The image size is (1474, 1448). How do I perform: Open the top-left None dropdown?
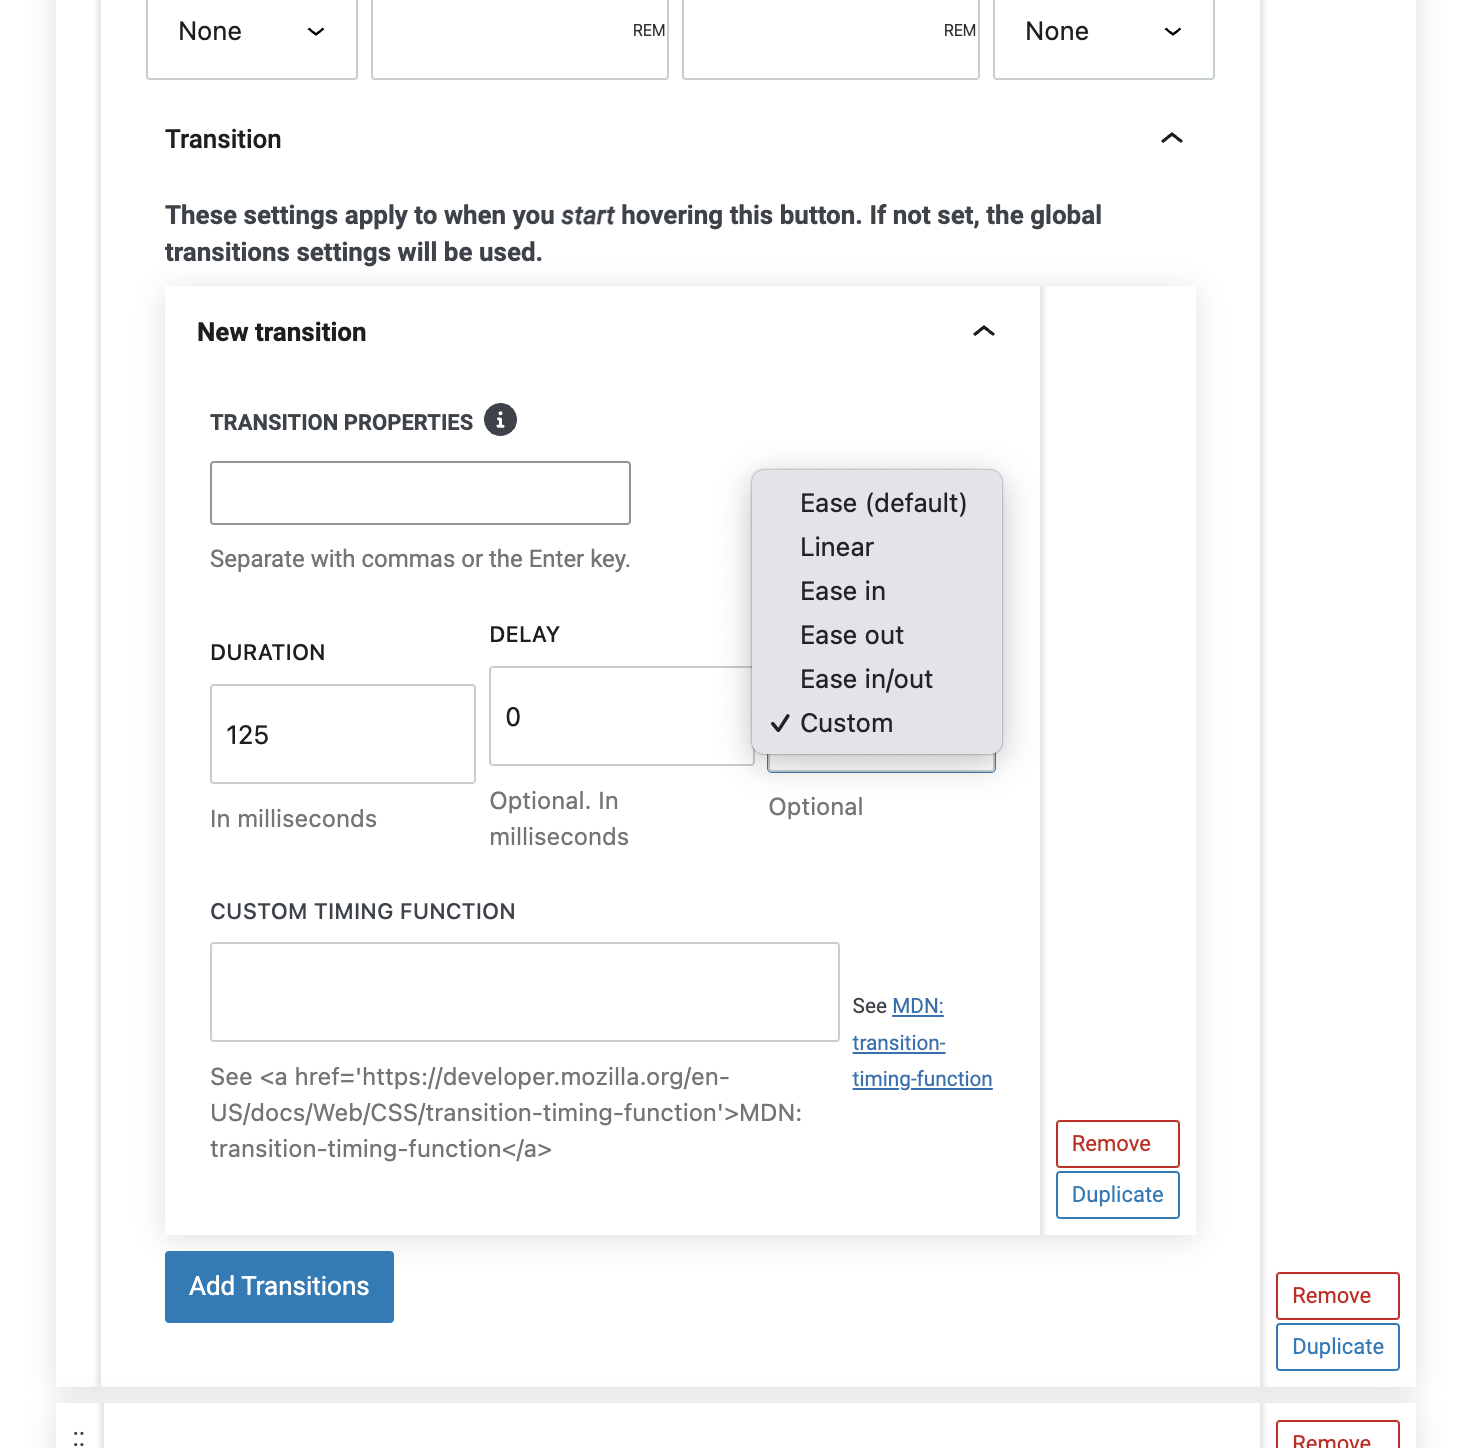pos(252,32)
